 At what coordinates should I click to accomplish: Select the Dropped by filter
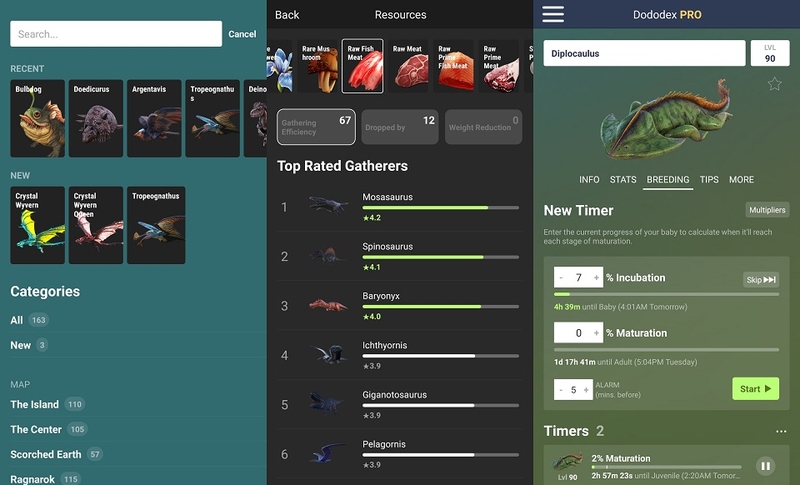(399, 127)
